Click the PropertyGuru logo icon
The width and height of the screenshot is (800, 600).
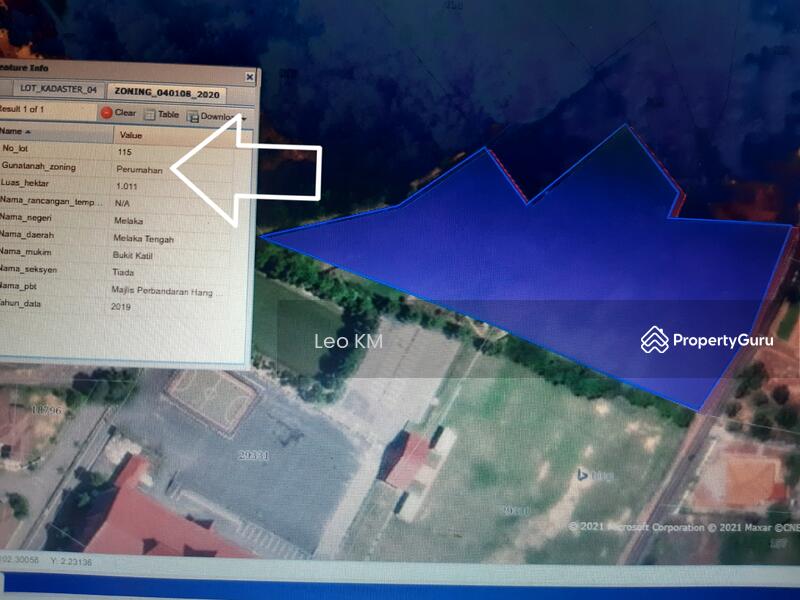[x=654, y=340]
